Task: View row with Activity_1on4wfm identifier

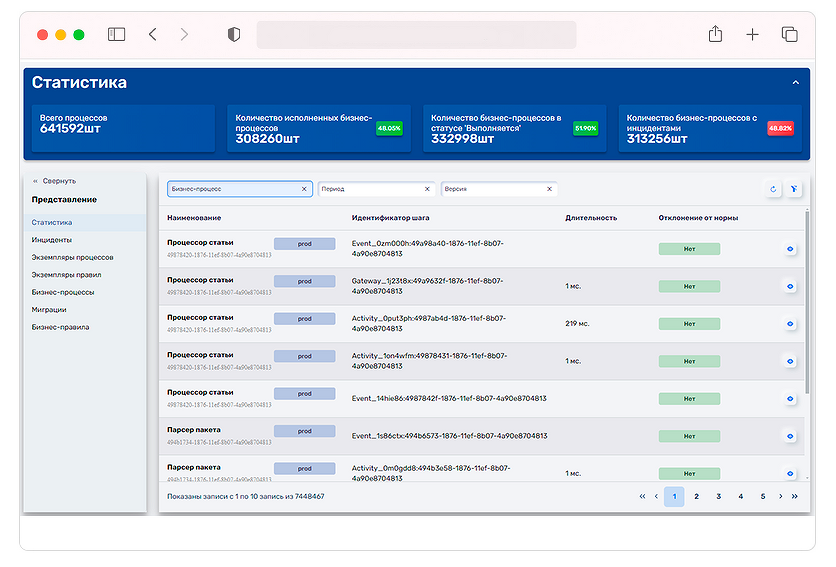Action: coord(790,361)
